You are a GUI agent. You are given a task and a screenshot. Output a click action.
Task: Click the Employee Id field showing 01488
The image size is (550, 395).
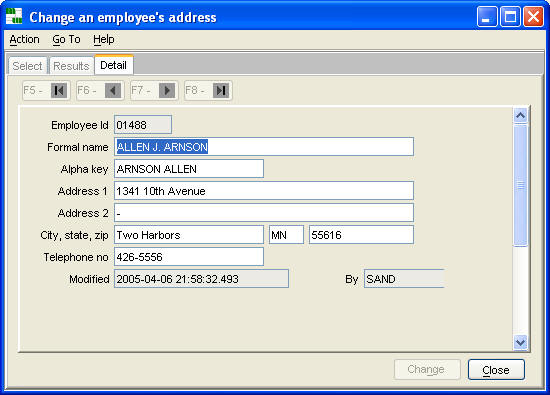[143, 125]
